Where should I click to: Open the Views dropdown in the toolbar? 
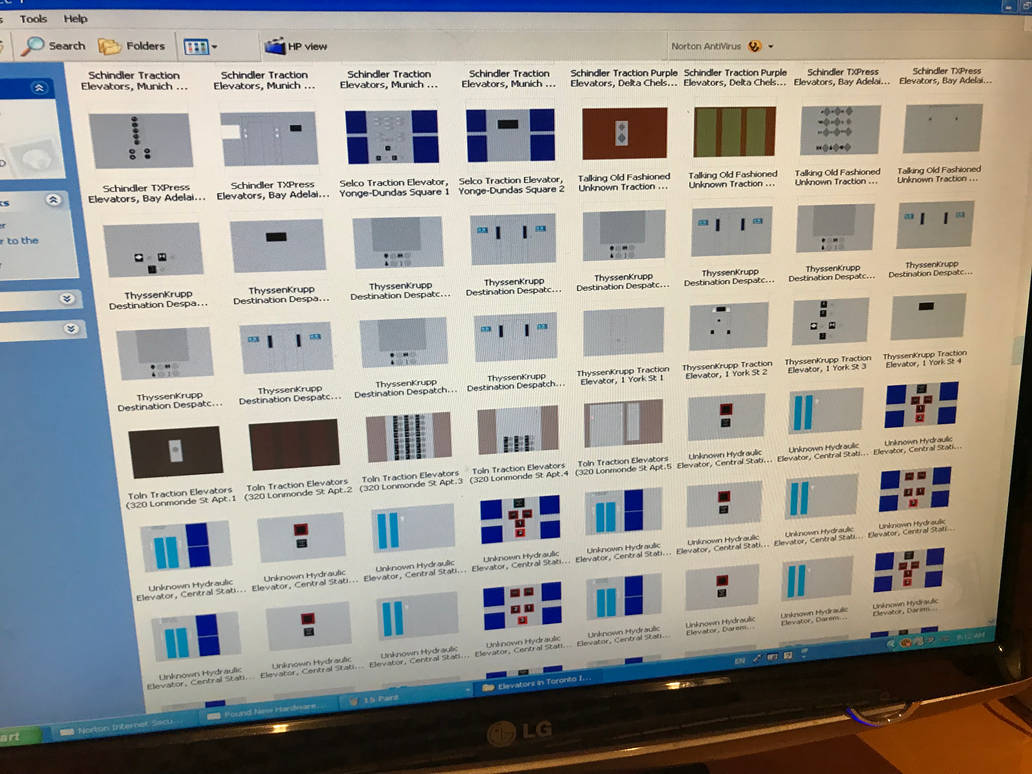pyautogui.click(x=201, y=47)
